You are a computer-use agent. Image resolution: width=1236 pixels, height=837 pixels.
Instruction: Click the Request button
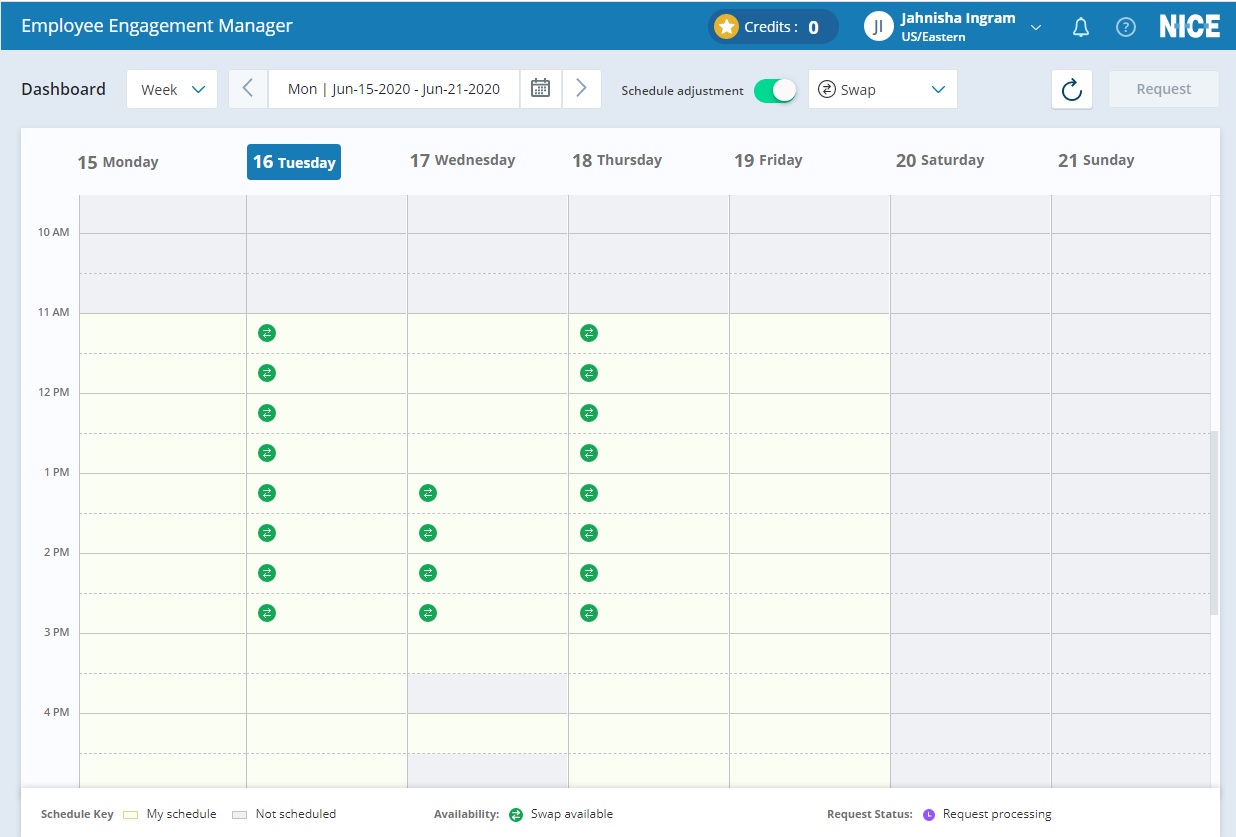pos(1163,89)
